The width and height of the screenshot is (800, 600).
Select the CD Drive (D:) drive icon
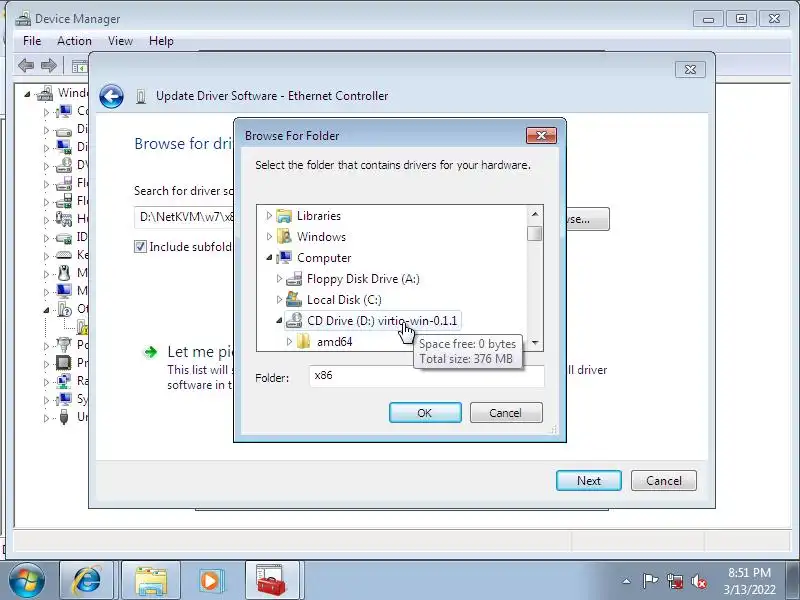point(294,320)
